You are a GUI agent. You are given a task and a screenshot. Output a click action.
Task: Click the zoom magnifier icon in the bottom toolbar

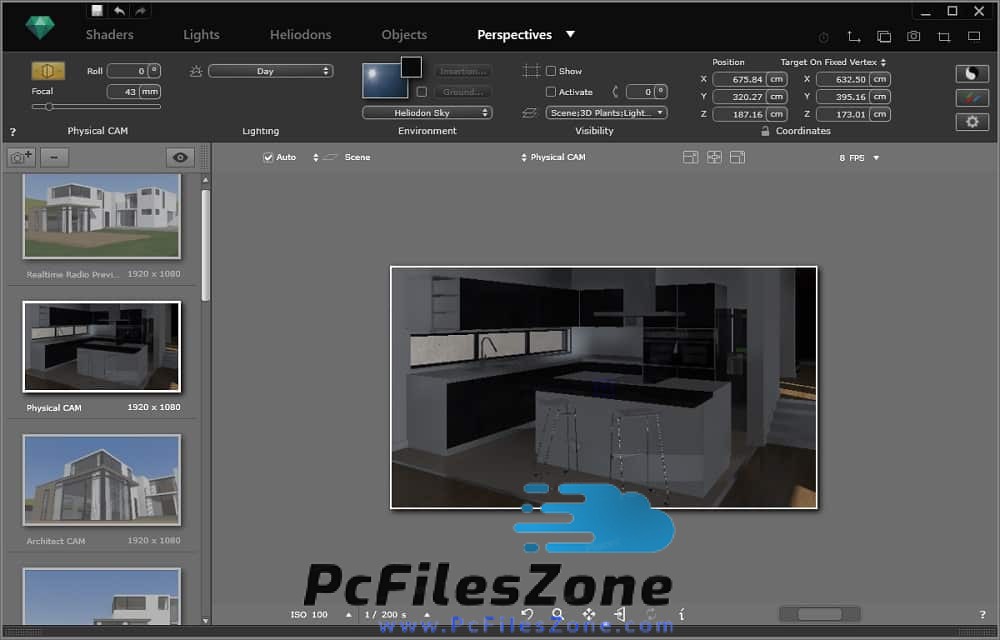[558, 614]
